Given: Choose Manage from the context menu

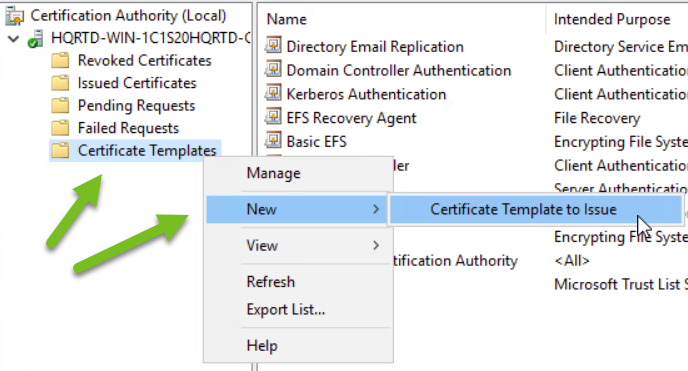Looking at the screenshot, I should coord(298,173).
